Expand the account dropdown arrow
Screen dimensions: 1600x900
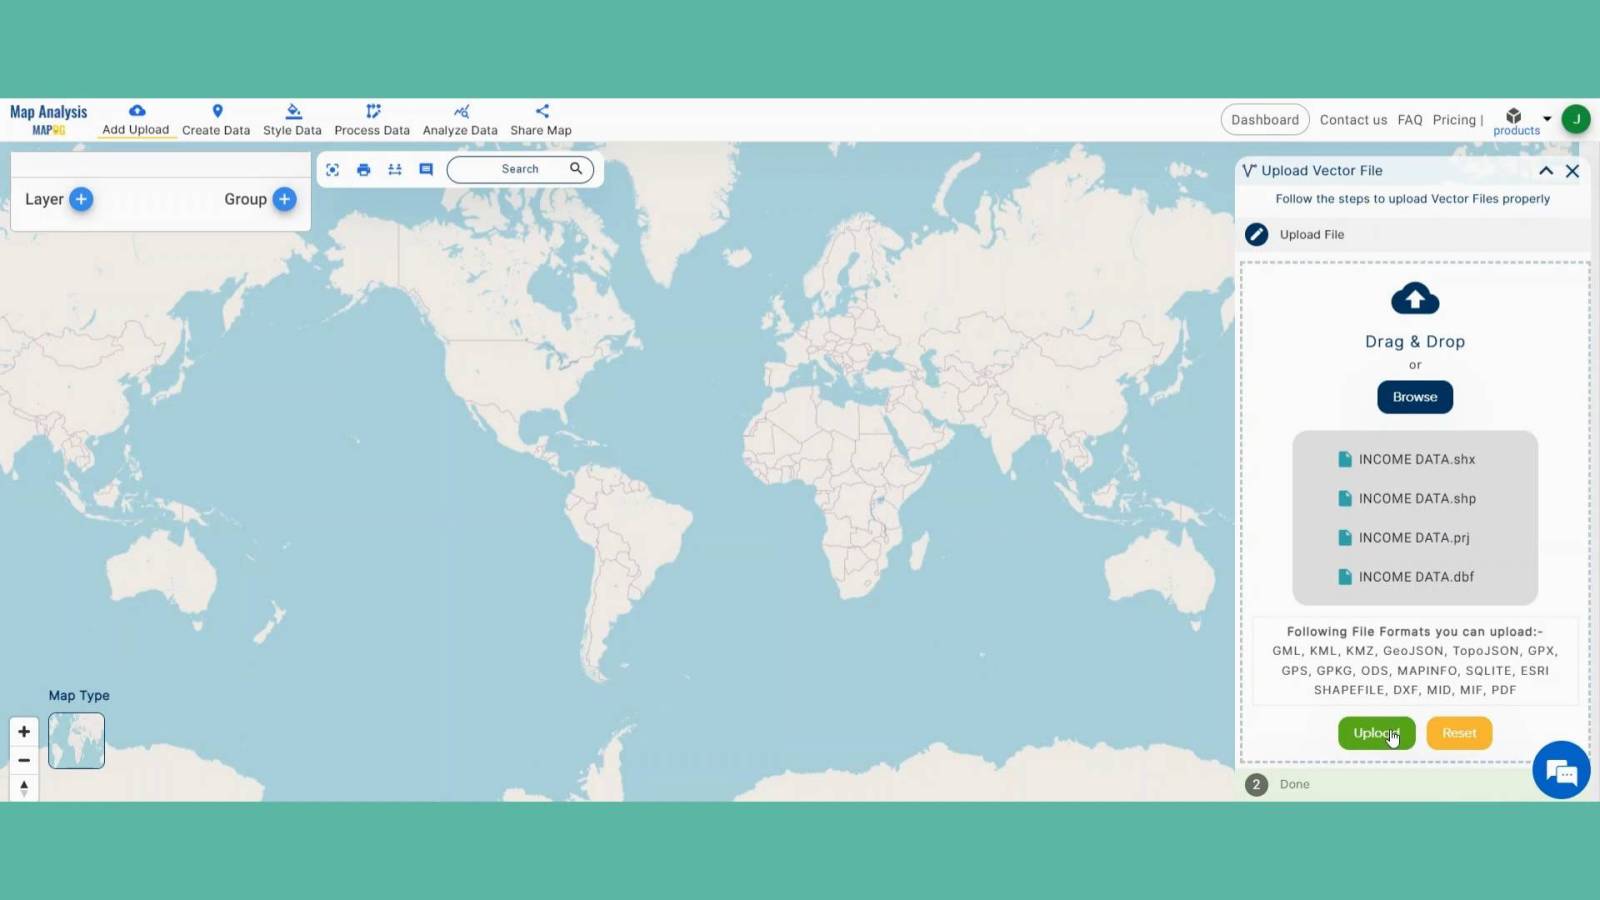1547,119
